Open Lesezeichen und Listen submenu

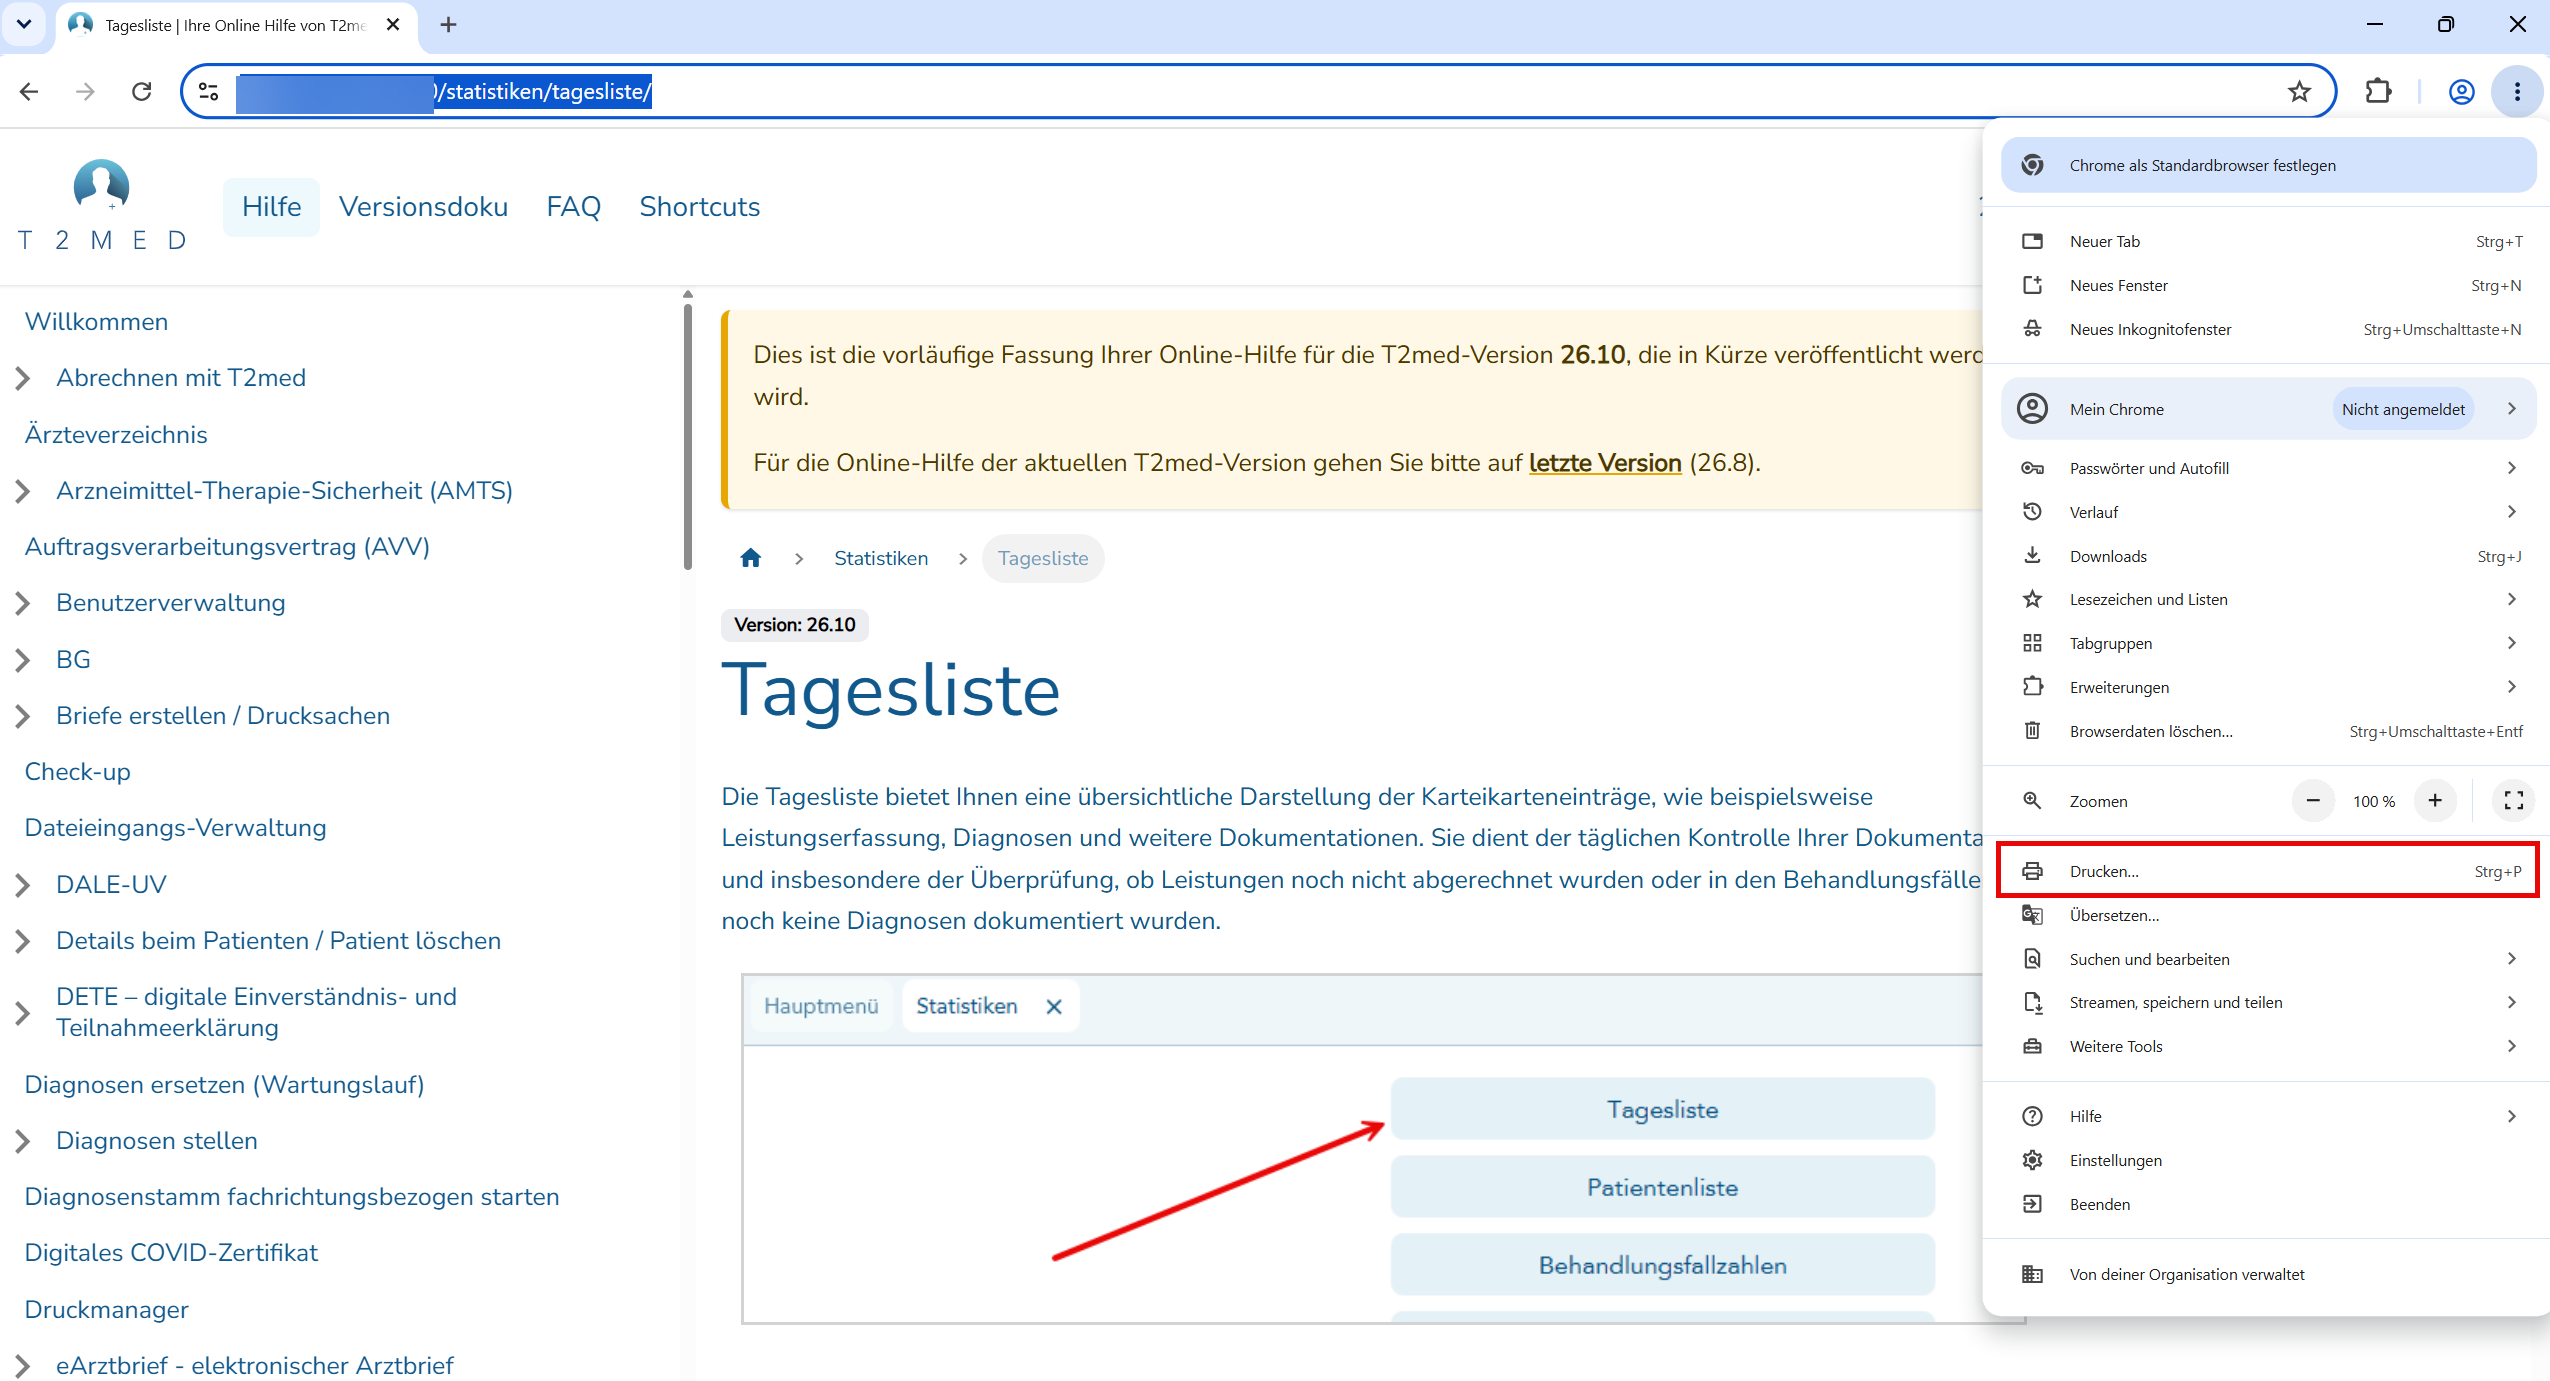pos(2267,599)
